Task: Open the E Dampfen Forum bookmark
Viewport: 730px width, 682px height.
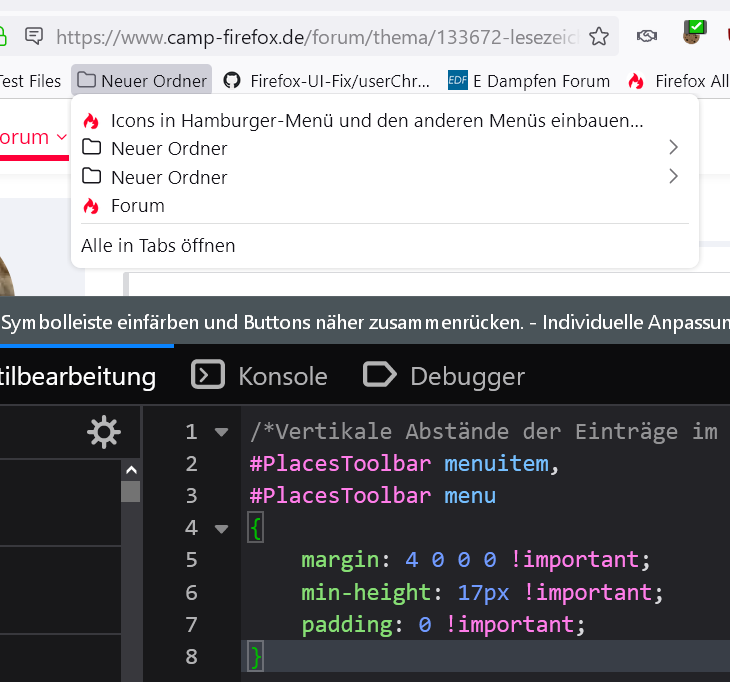Action: click(x=529, y=81)
